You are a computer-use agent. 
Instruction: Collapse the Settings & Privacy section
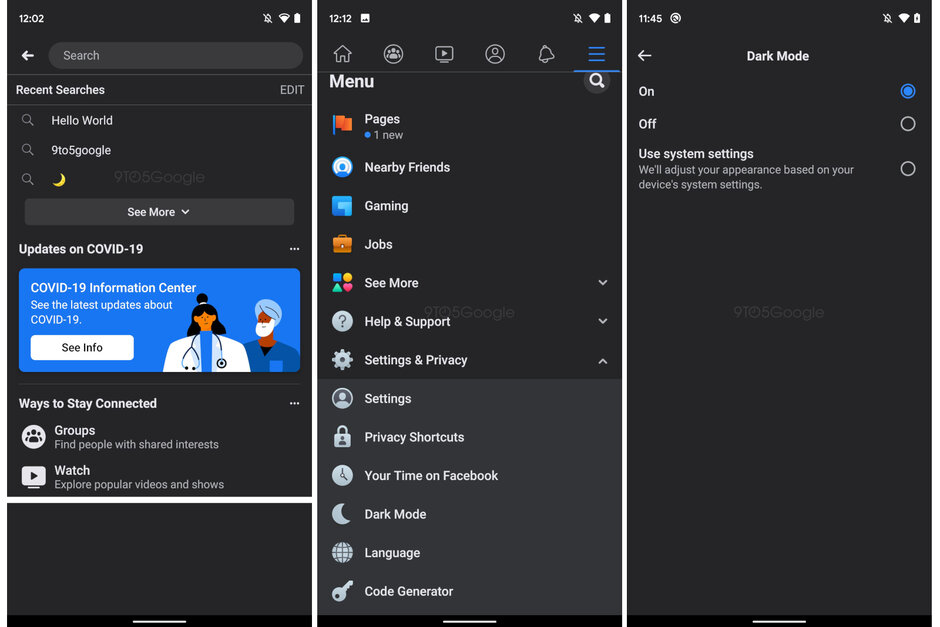pos(602,360)
